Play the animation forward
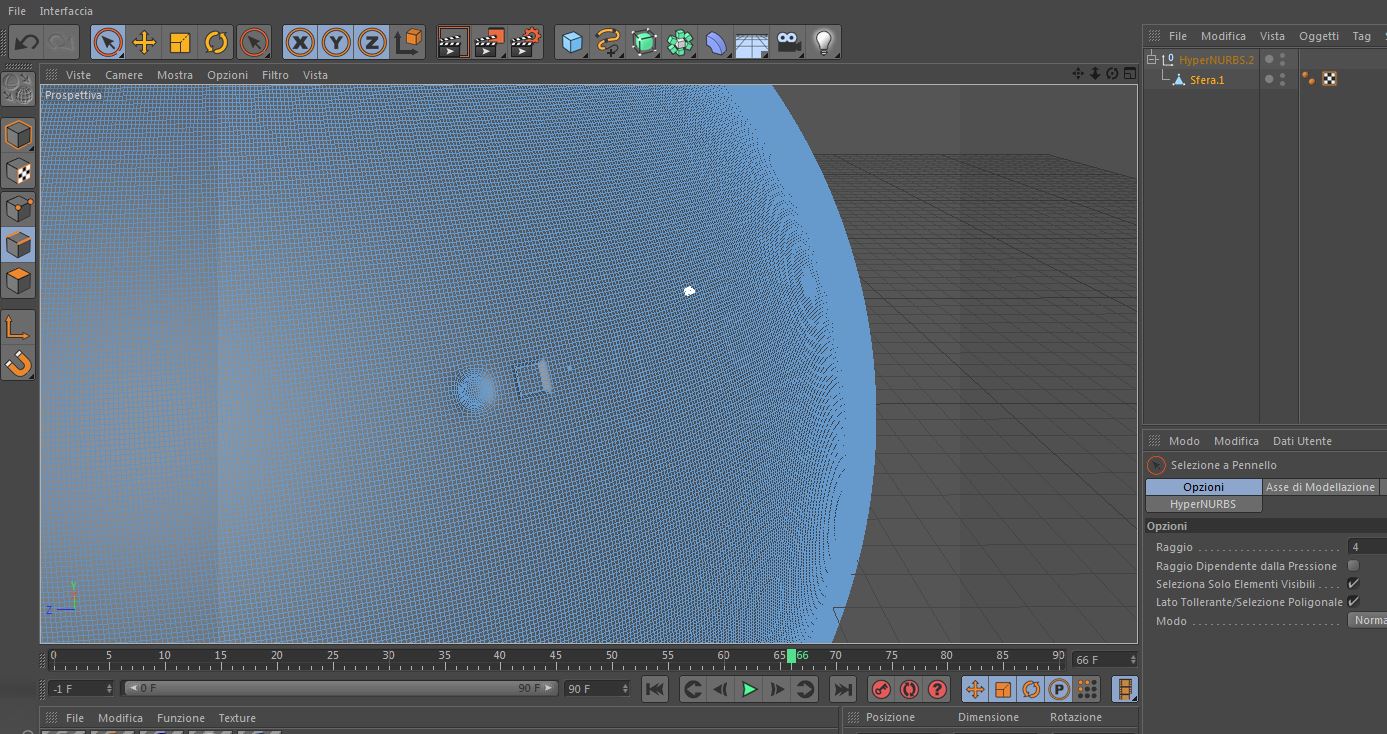This screenshot has height=734, width=1387. 748,689
